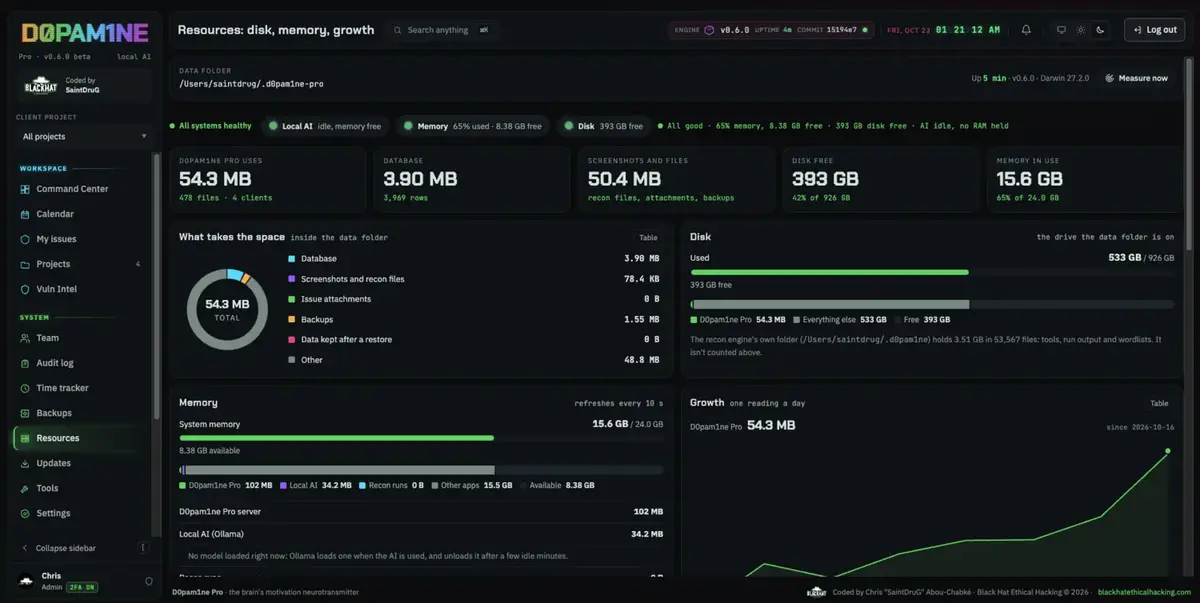
Task: Click the 54.3 MB donut chart
Action: pos(227,309)
